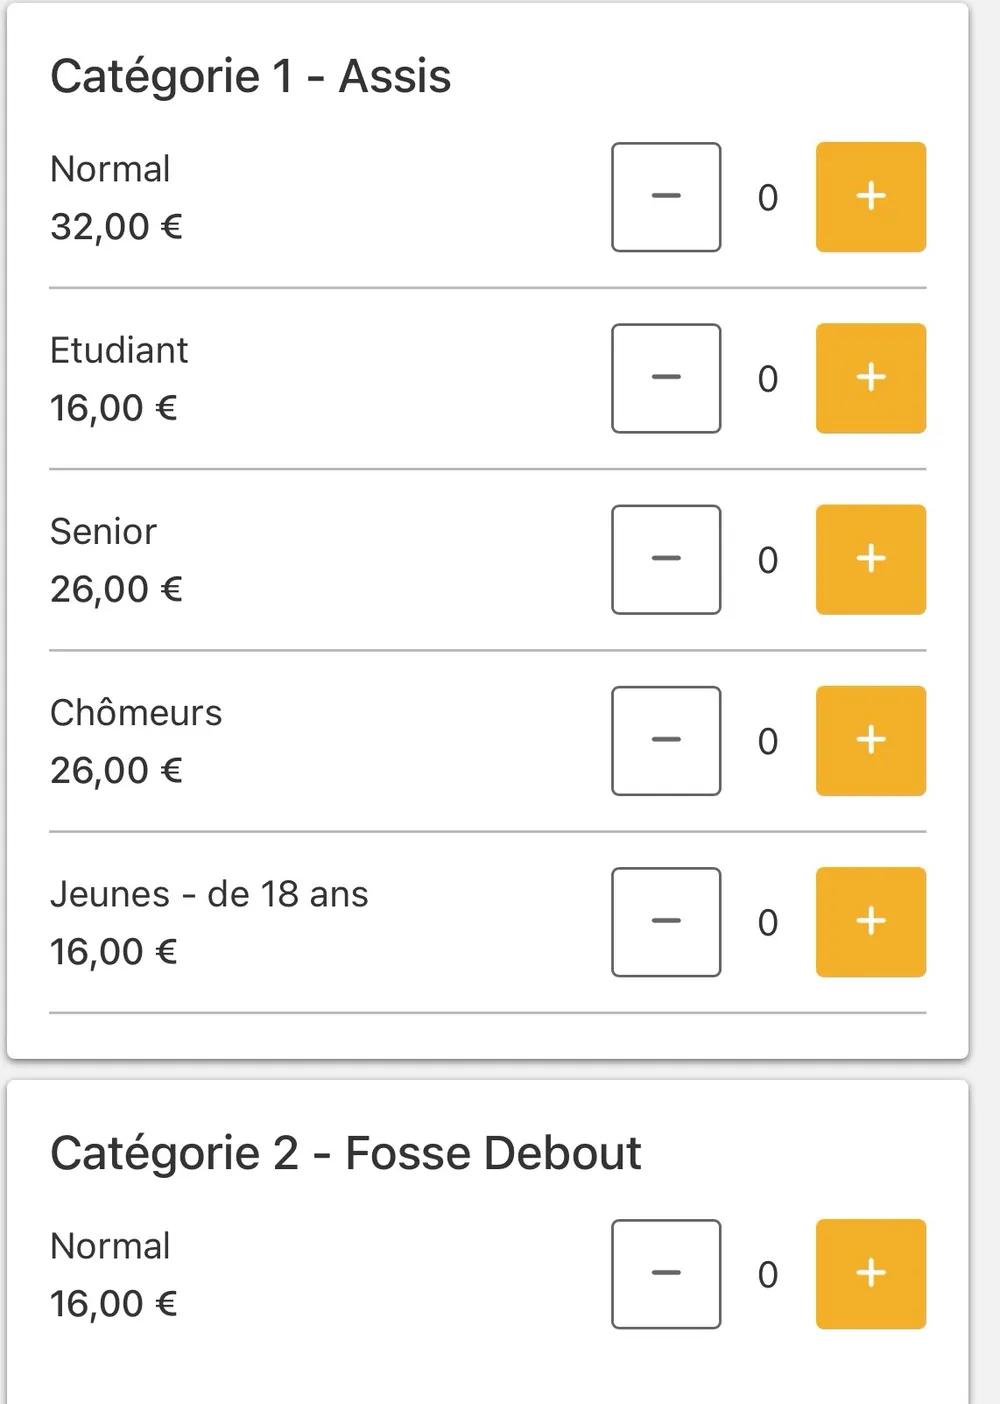Screen dimensions: 1000x1404
Task: Add a Fosse Debout Normal ticket
Action: (870, 1274)
